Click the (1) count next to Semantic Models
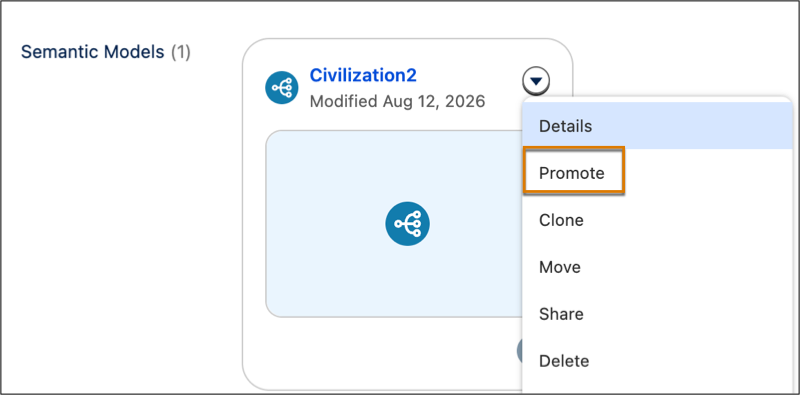 [180, 52]
